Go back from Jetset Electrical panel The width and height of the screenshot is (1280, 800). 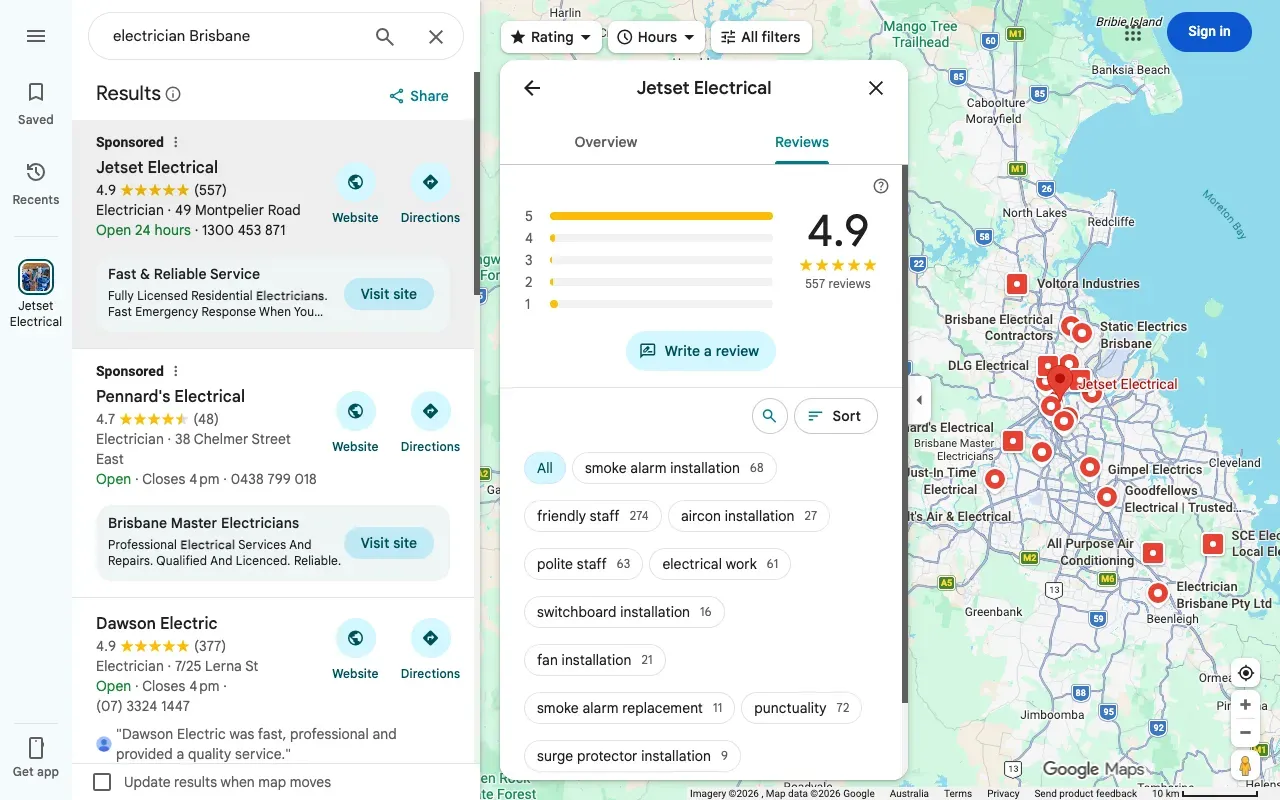click(x=532, y=88)
